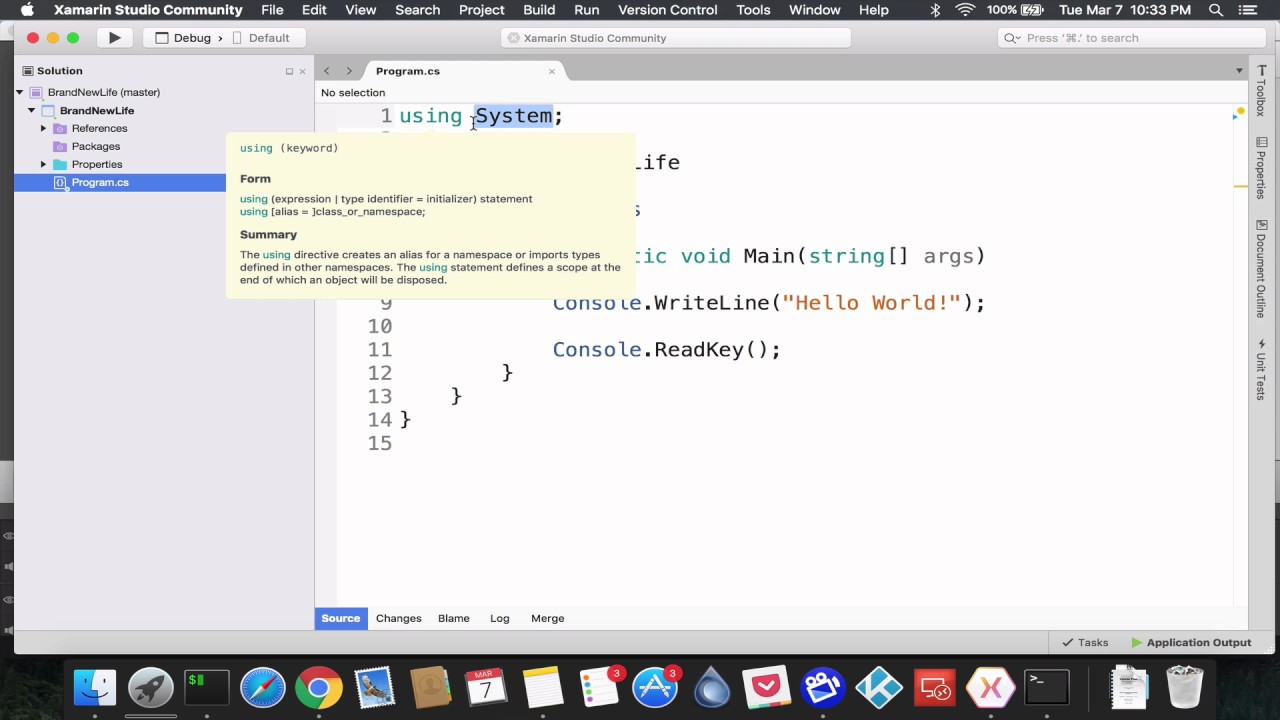Open the Window menu
The width and height of the screenshot is (1280, 720).
[815, 10]
